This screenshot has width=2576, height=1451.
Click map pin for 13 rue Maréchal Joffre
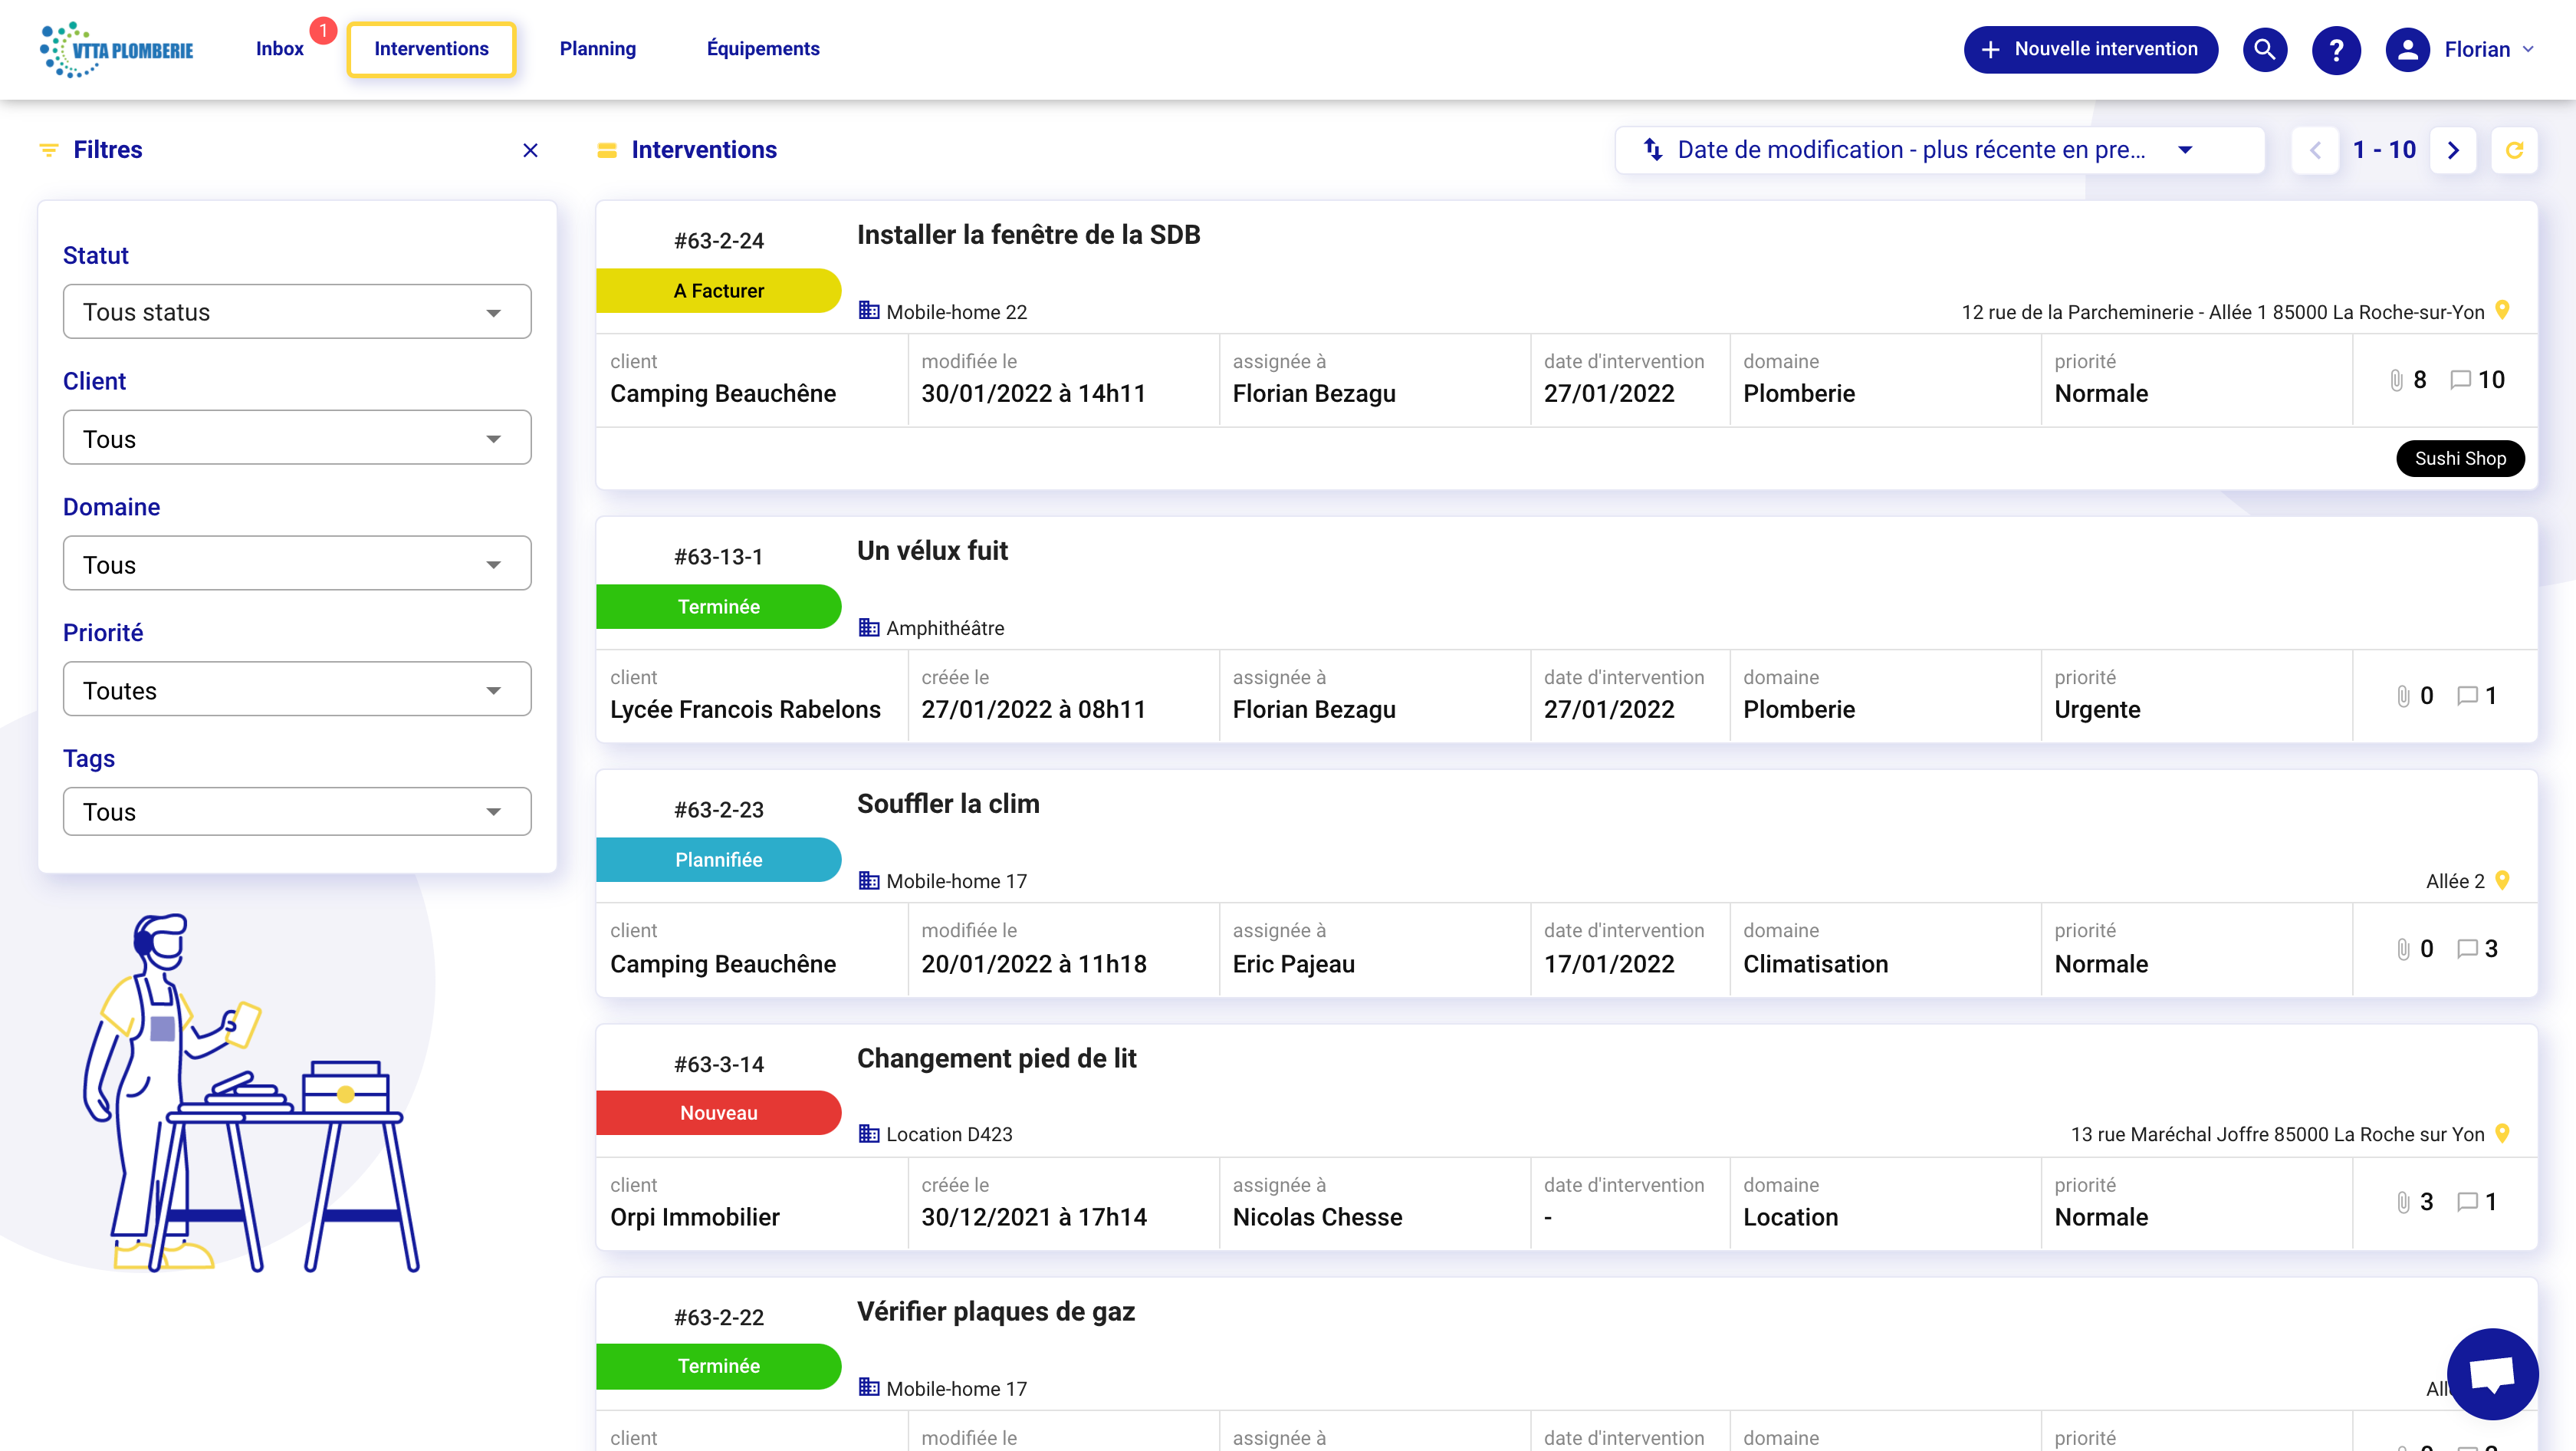[x=2503, y=1133]
